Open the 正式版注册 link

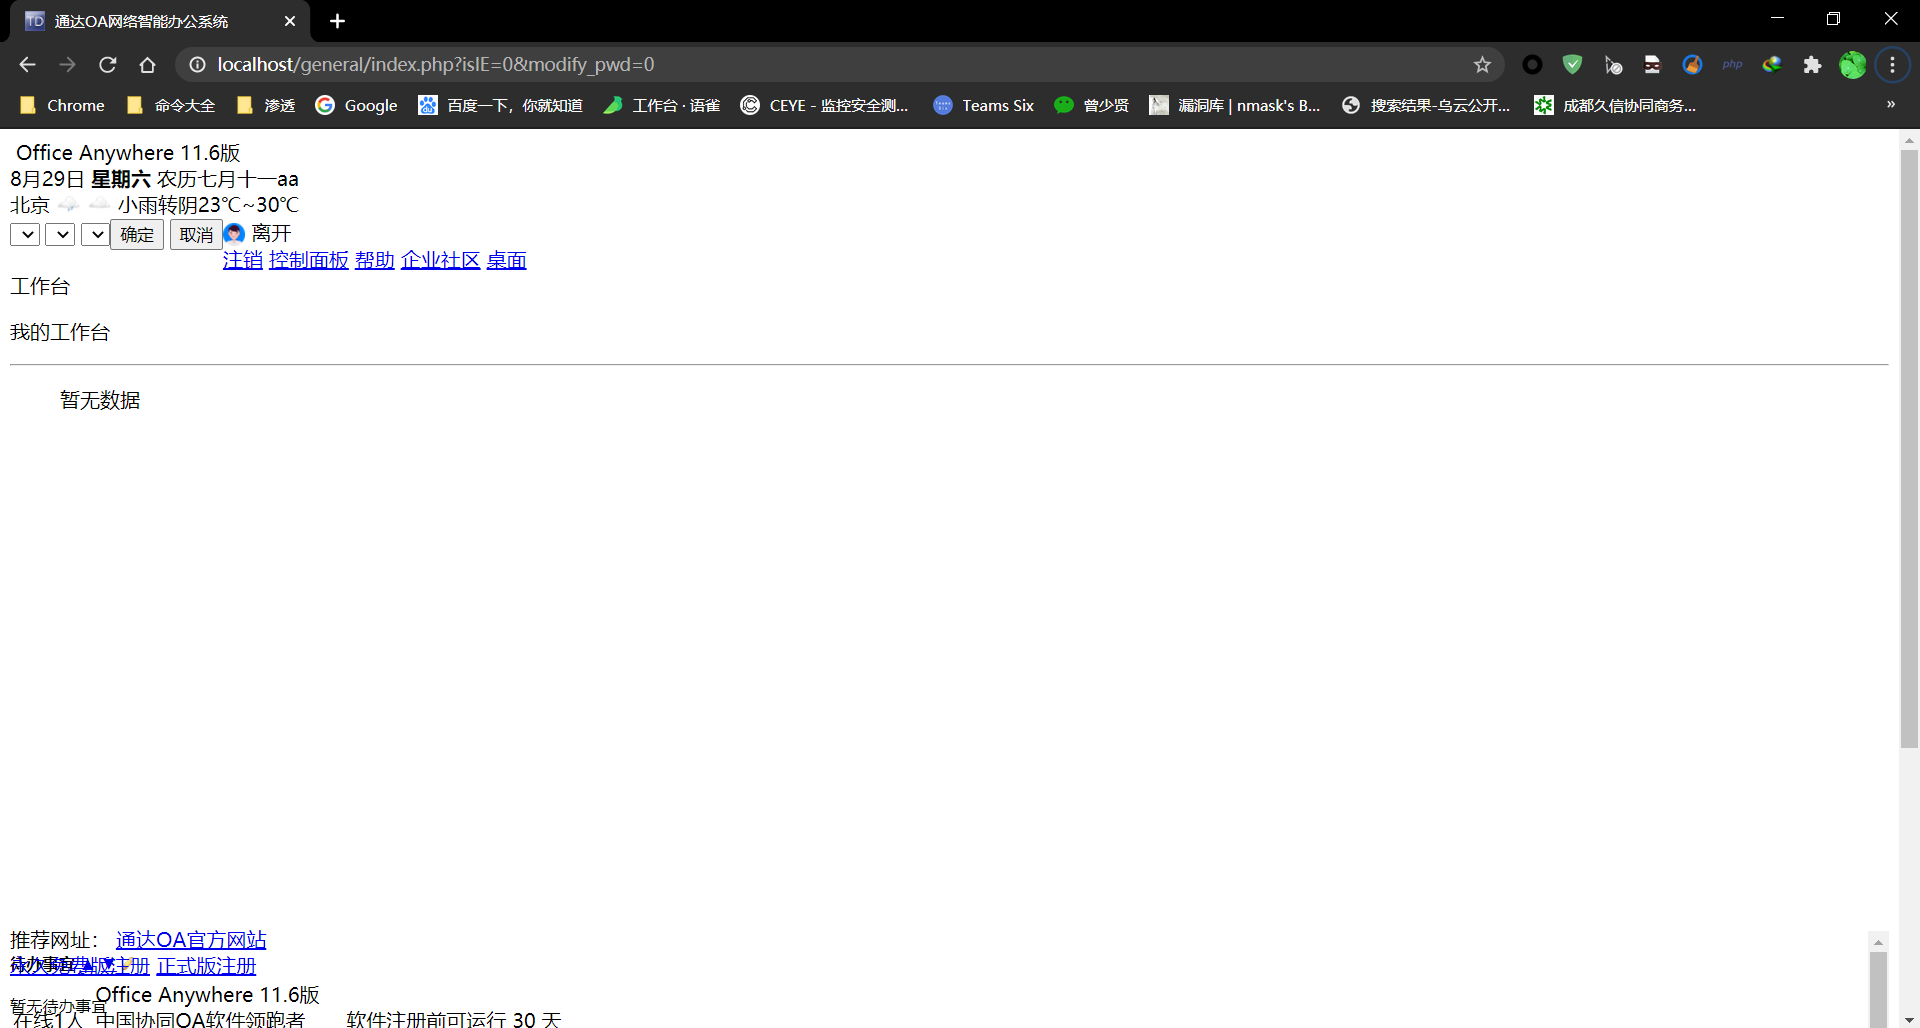point(206,966)
